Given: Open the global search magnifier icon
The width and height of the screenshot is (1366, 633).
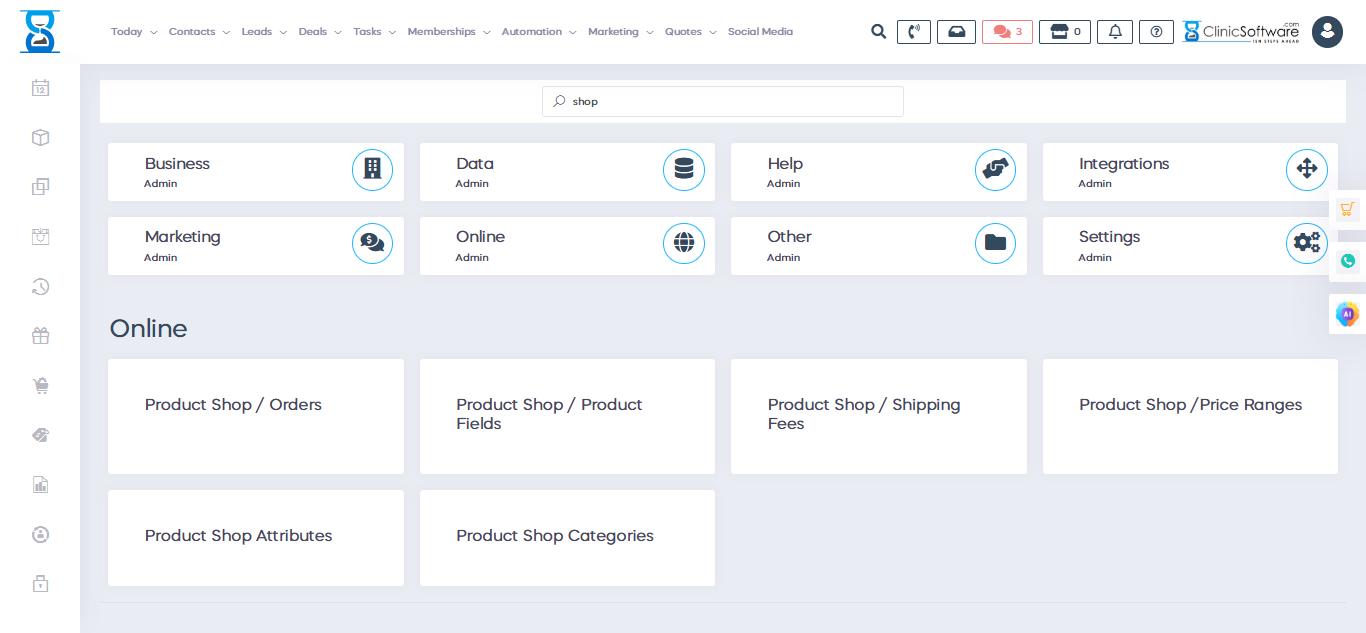Looking at the screenshot, I should (878, 31).
